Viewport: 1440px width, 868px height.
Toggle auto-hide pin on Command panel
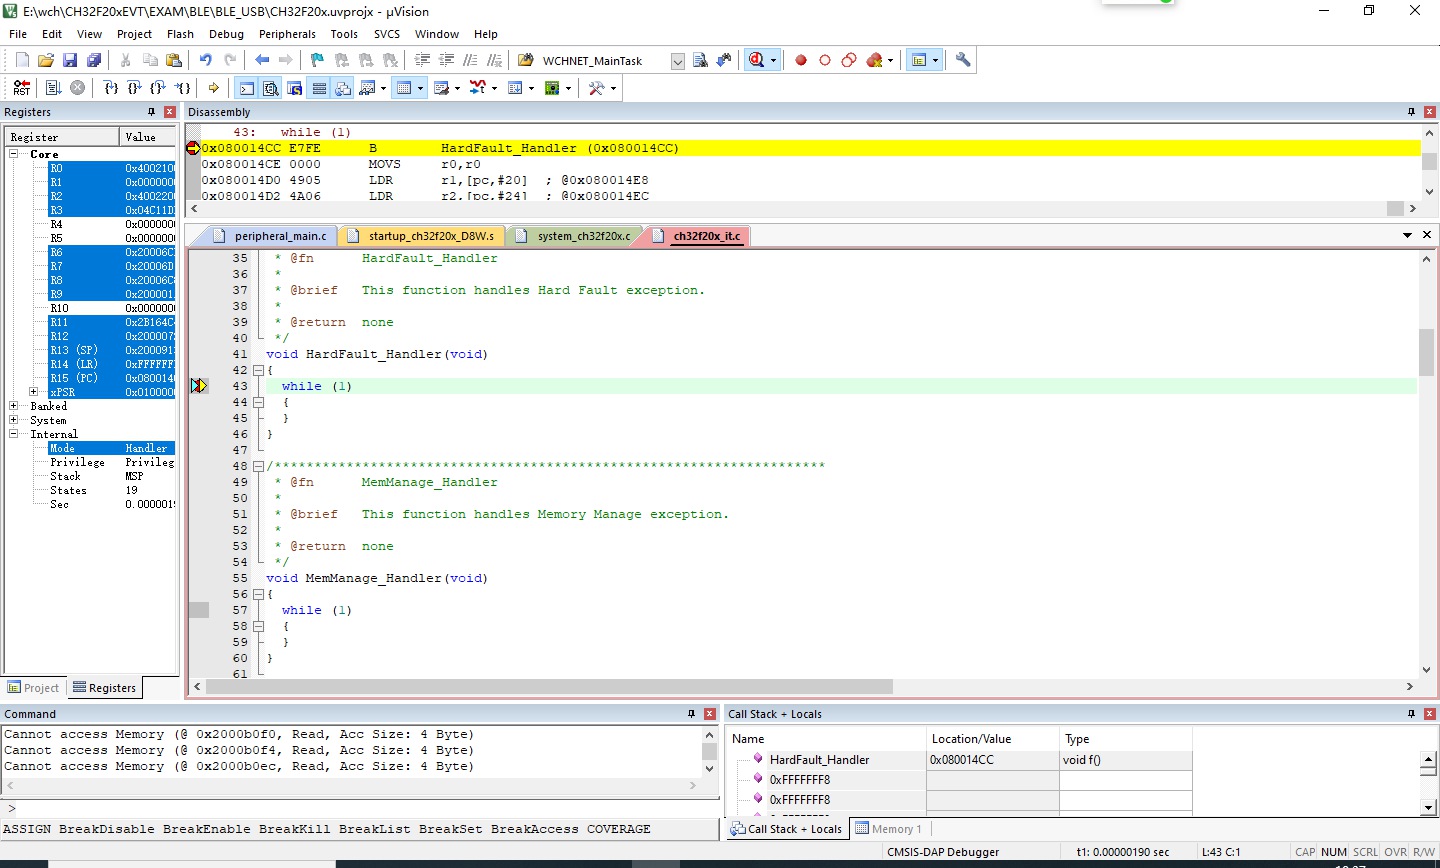point(691,714)
